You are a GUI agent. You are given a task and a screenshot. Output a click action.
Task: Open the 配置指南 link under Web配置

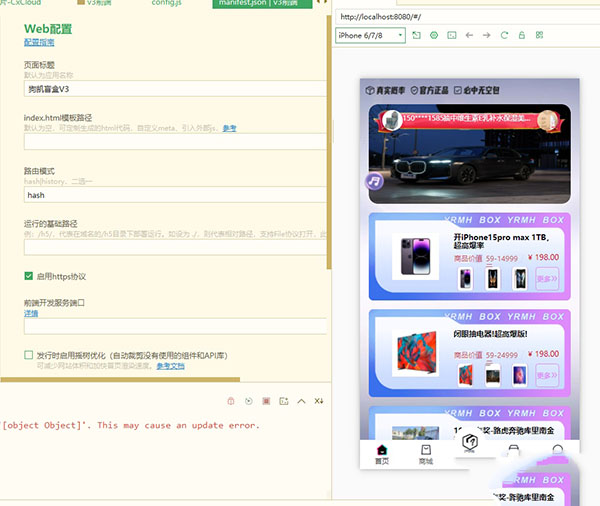(x=39, y=42)
